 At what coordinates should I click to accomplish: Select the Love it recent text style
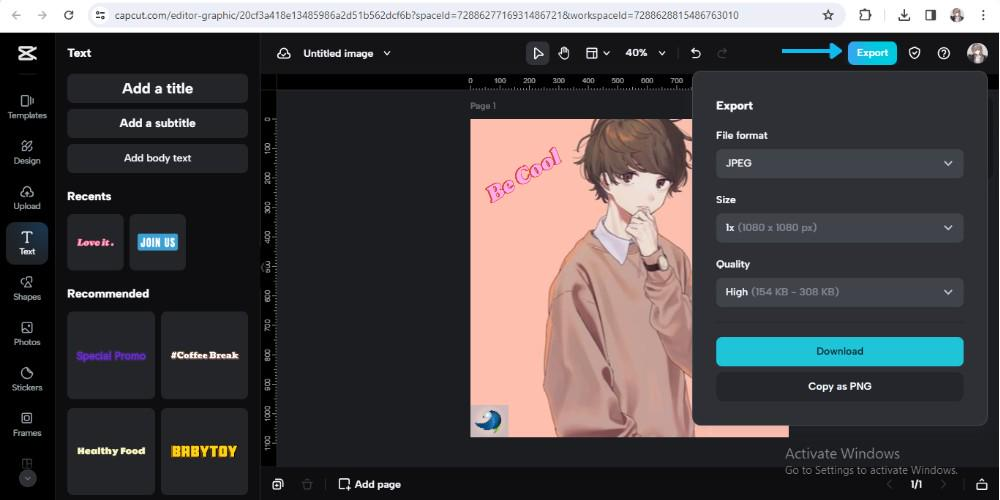95,242
